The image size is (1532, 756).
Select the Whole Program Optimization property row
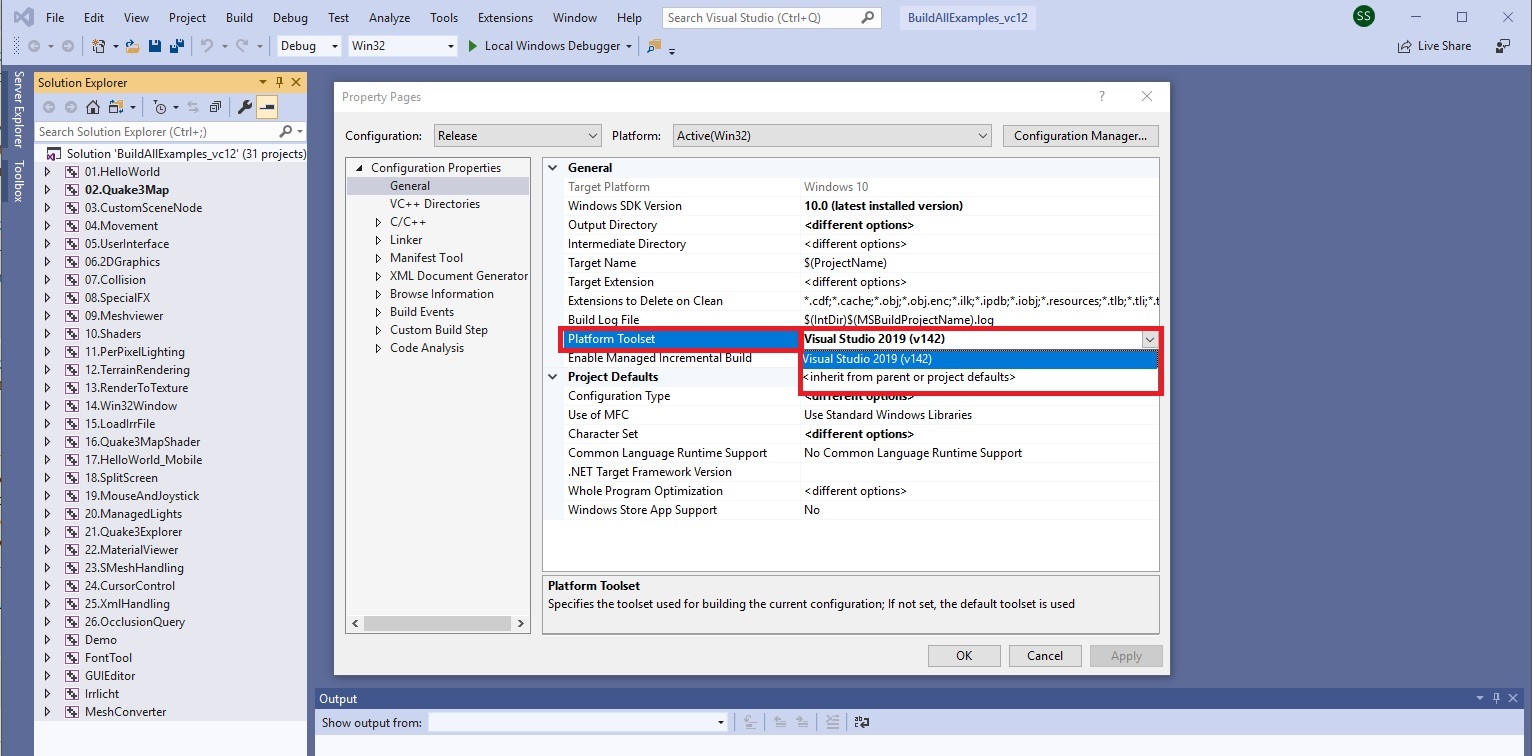[851, 491]
